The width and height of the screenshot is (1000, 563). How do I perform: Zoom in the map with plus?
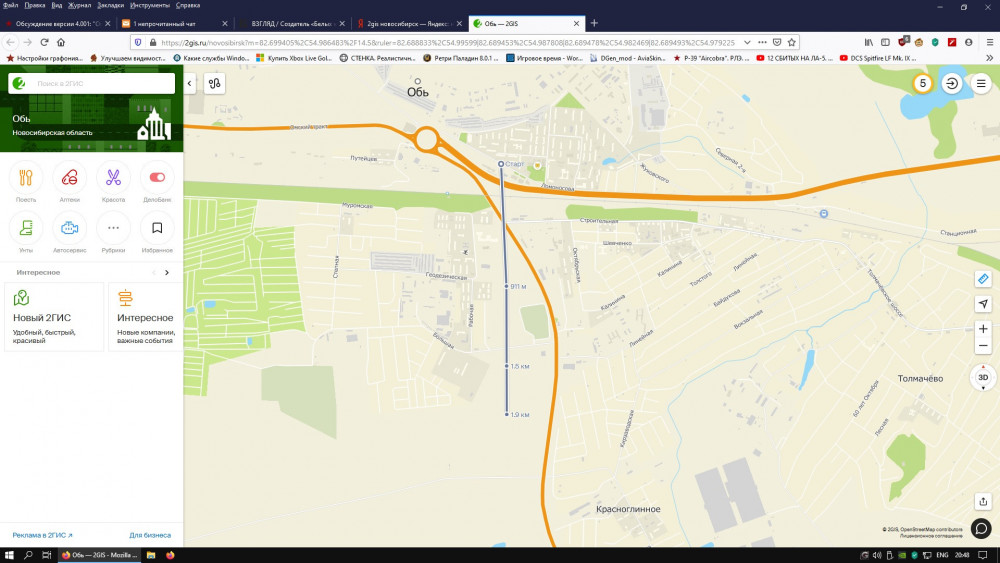click(x=983, y=329)
